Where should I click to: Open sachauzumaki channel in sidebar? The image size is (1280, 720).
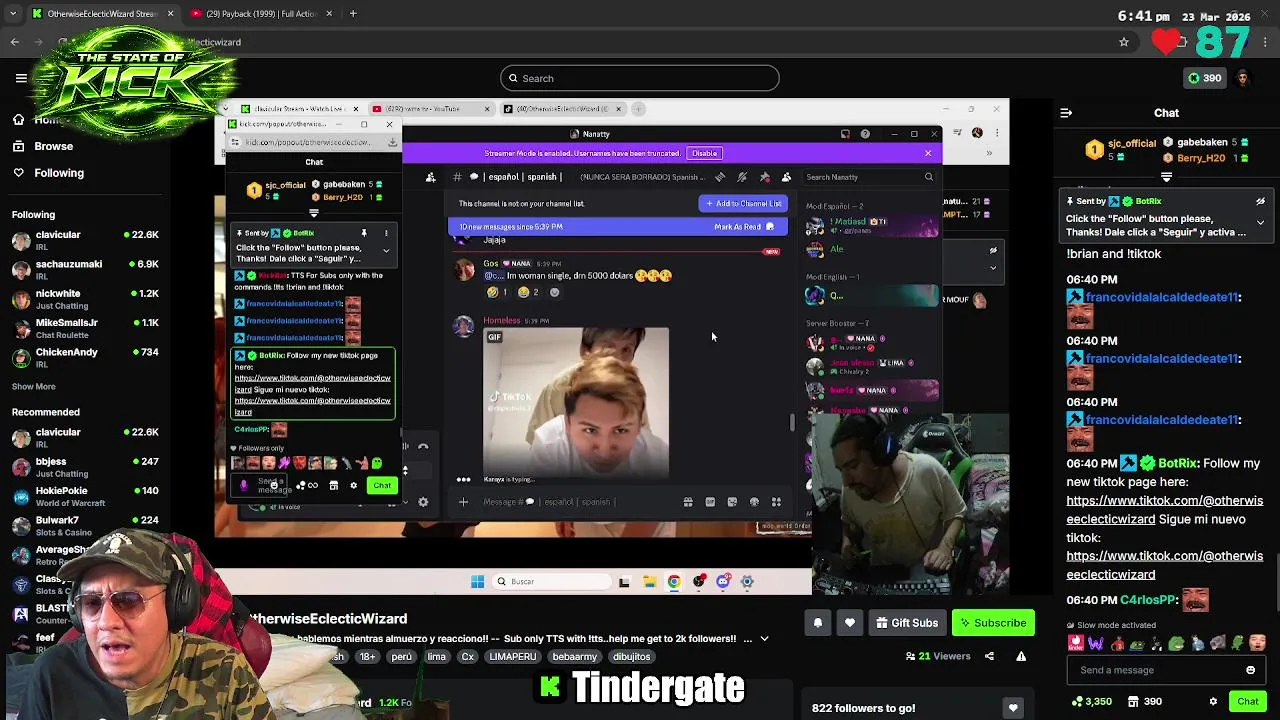click(x=85, y=271)
